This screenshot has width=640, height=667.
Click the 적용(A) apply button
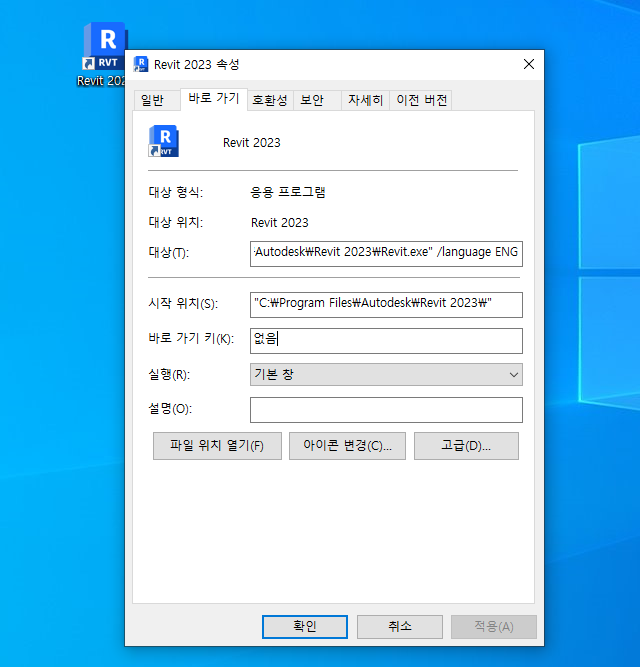click(494, 627)
